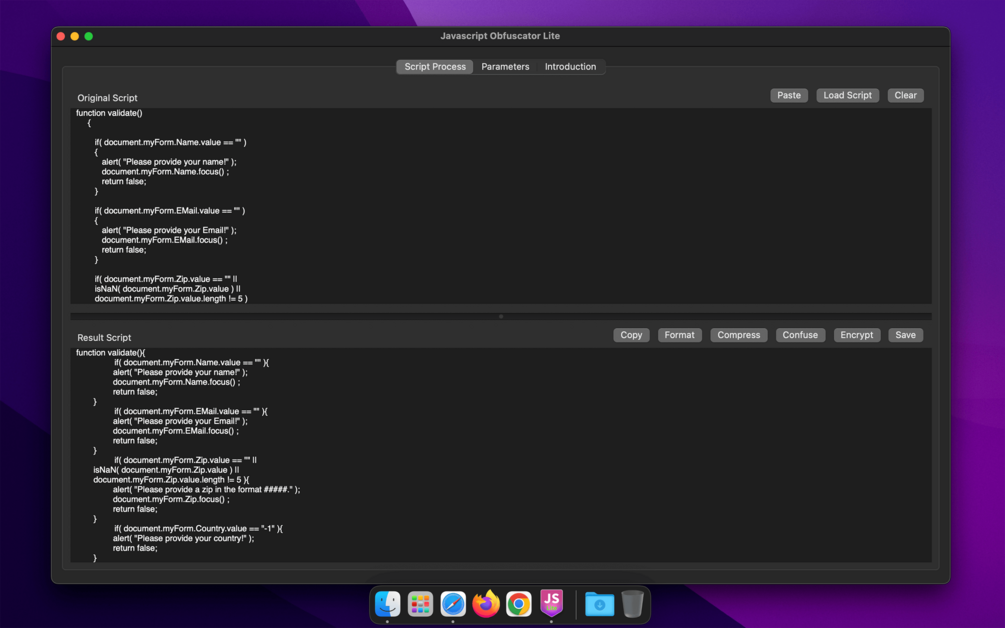This screenshot has height=628, width=1005.
Task: Open Launchpad in the dock
Action: tap(420, 604)
